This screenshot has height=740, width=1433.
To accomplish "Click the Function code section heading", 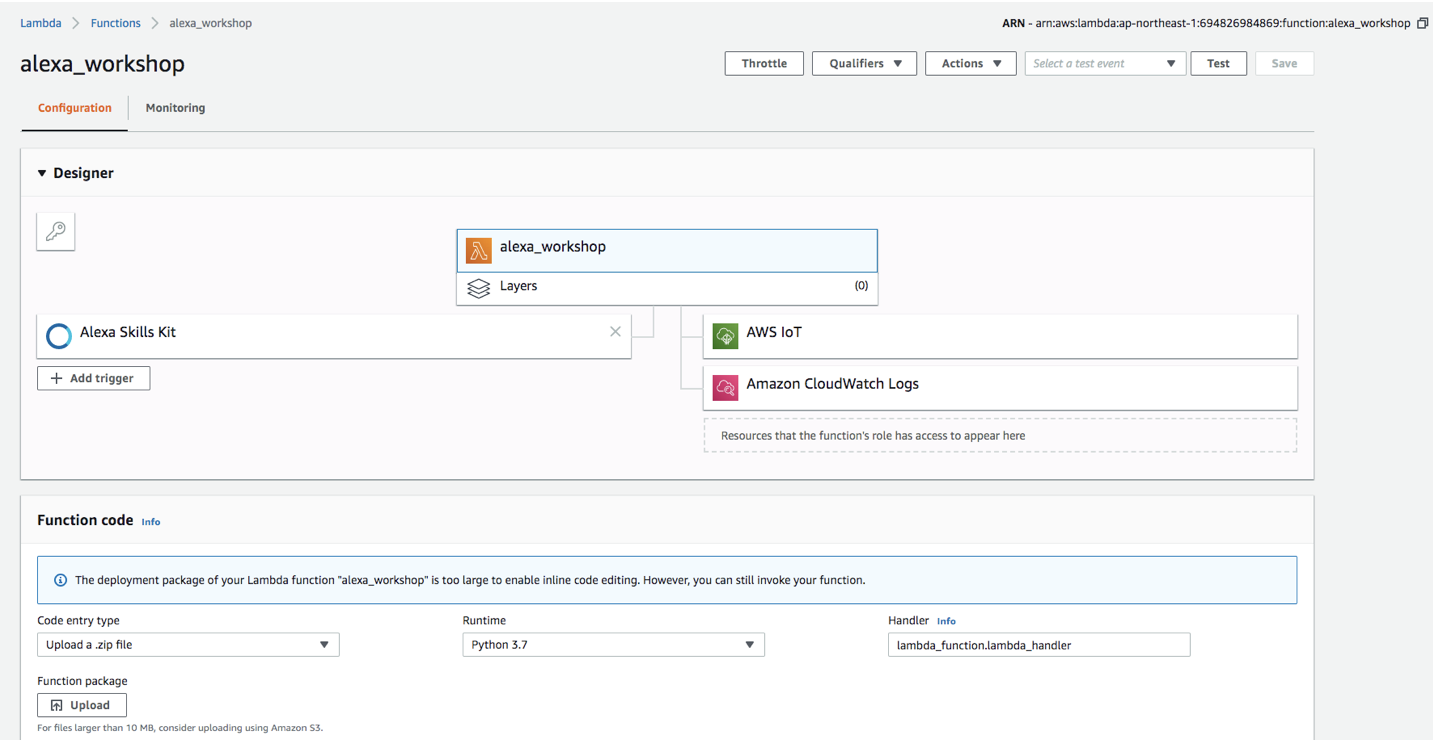I will [85, 520].
